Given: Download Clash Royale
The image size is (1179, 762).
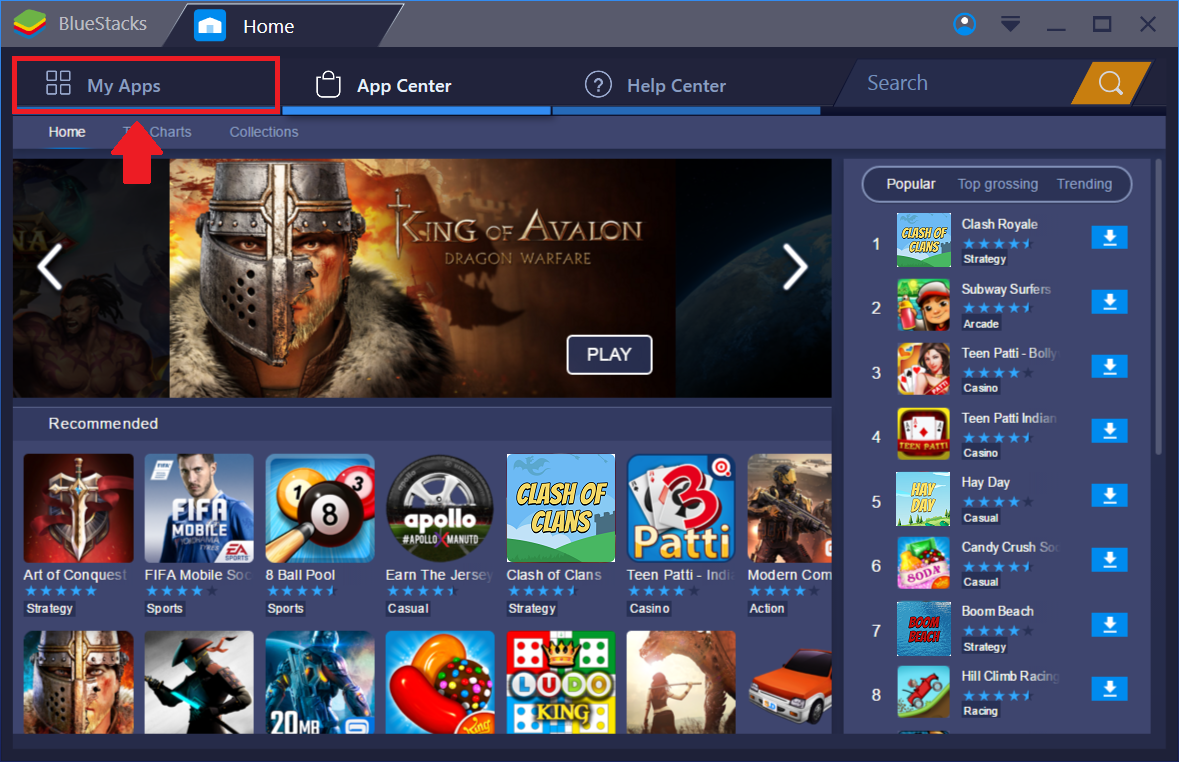Looking at the screenshot, I should 1109,238.
